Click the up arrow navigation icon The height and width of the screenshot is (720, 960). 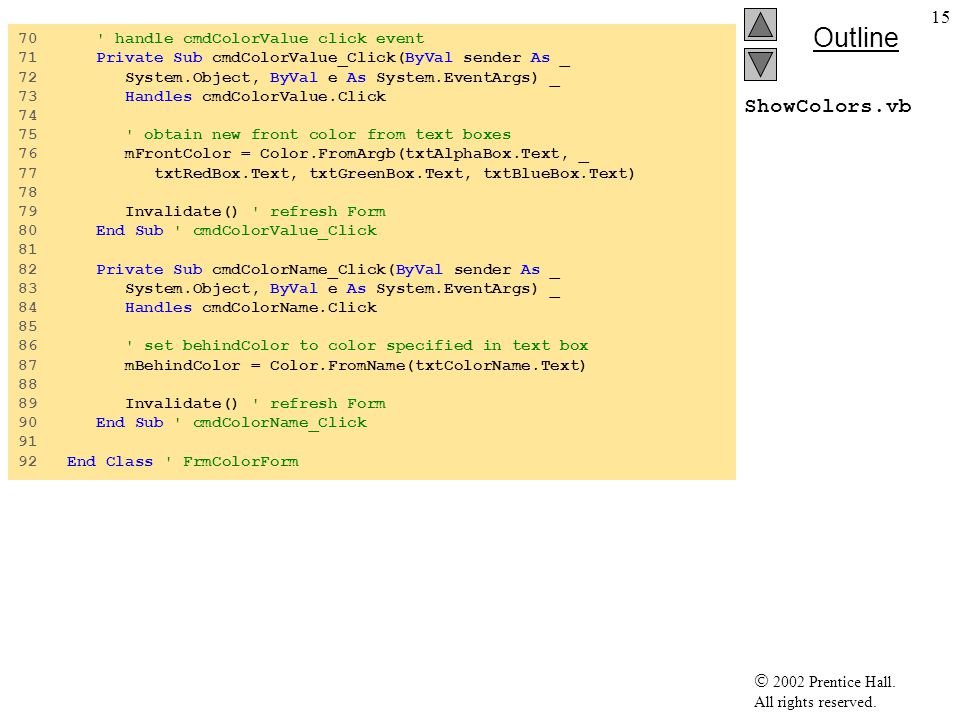coord(760,24)
